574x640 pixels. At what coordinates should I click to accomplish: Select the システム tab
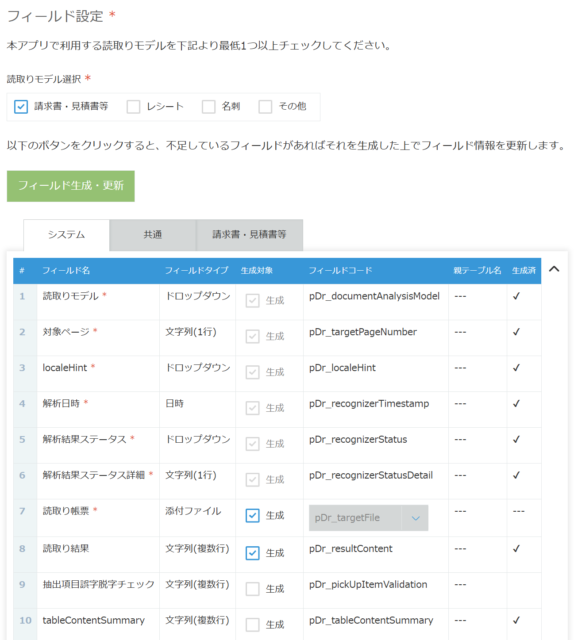(x=67, y=235)
